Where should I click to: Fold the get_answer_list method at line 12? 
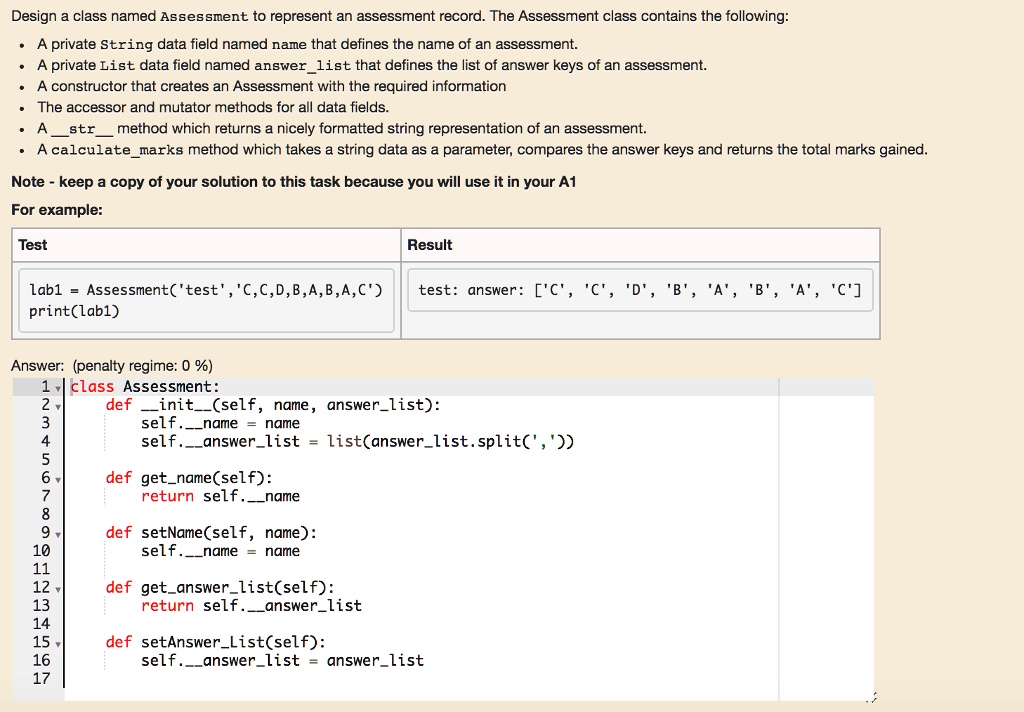pyautogui.click(x=58, y=590)
